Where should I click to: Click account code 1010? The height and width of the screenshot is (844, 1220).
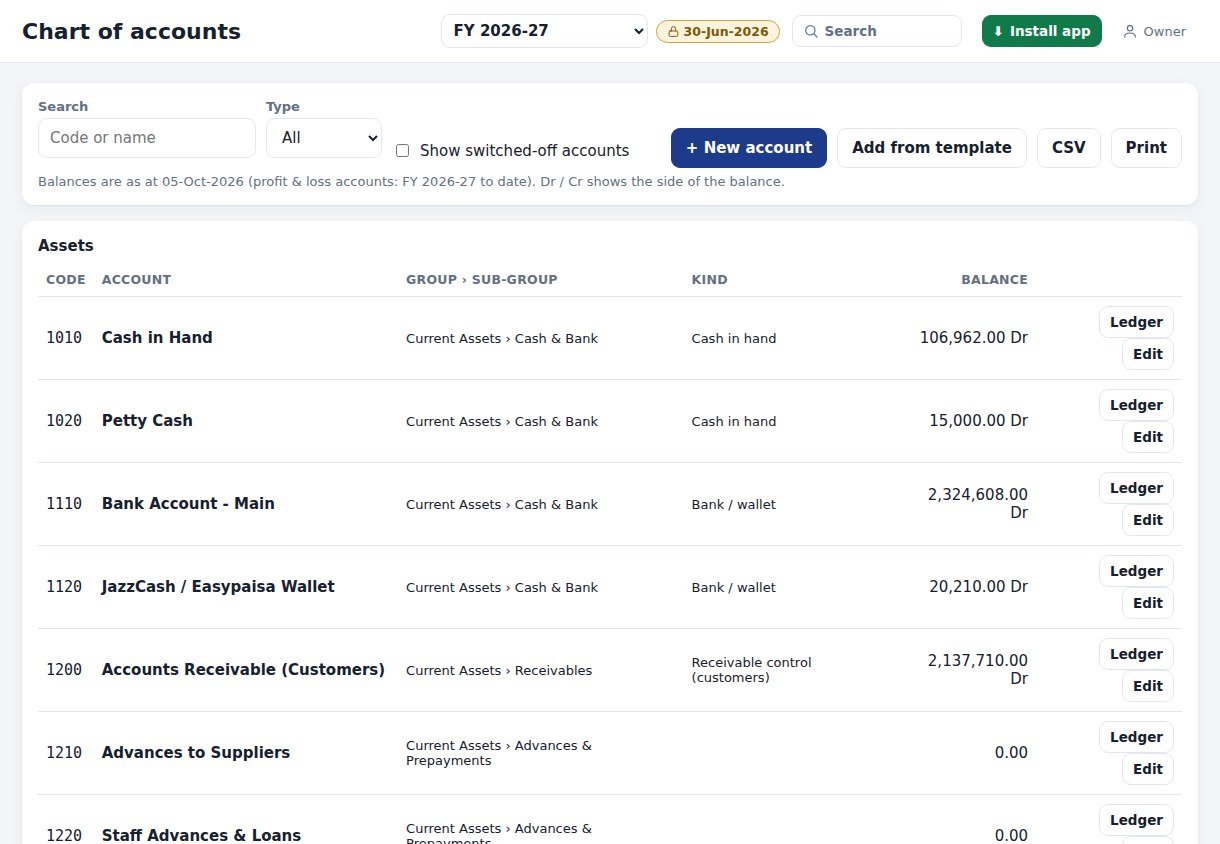click(64, 338)
